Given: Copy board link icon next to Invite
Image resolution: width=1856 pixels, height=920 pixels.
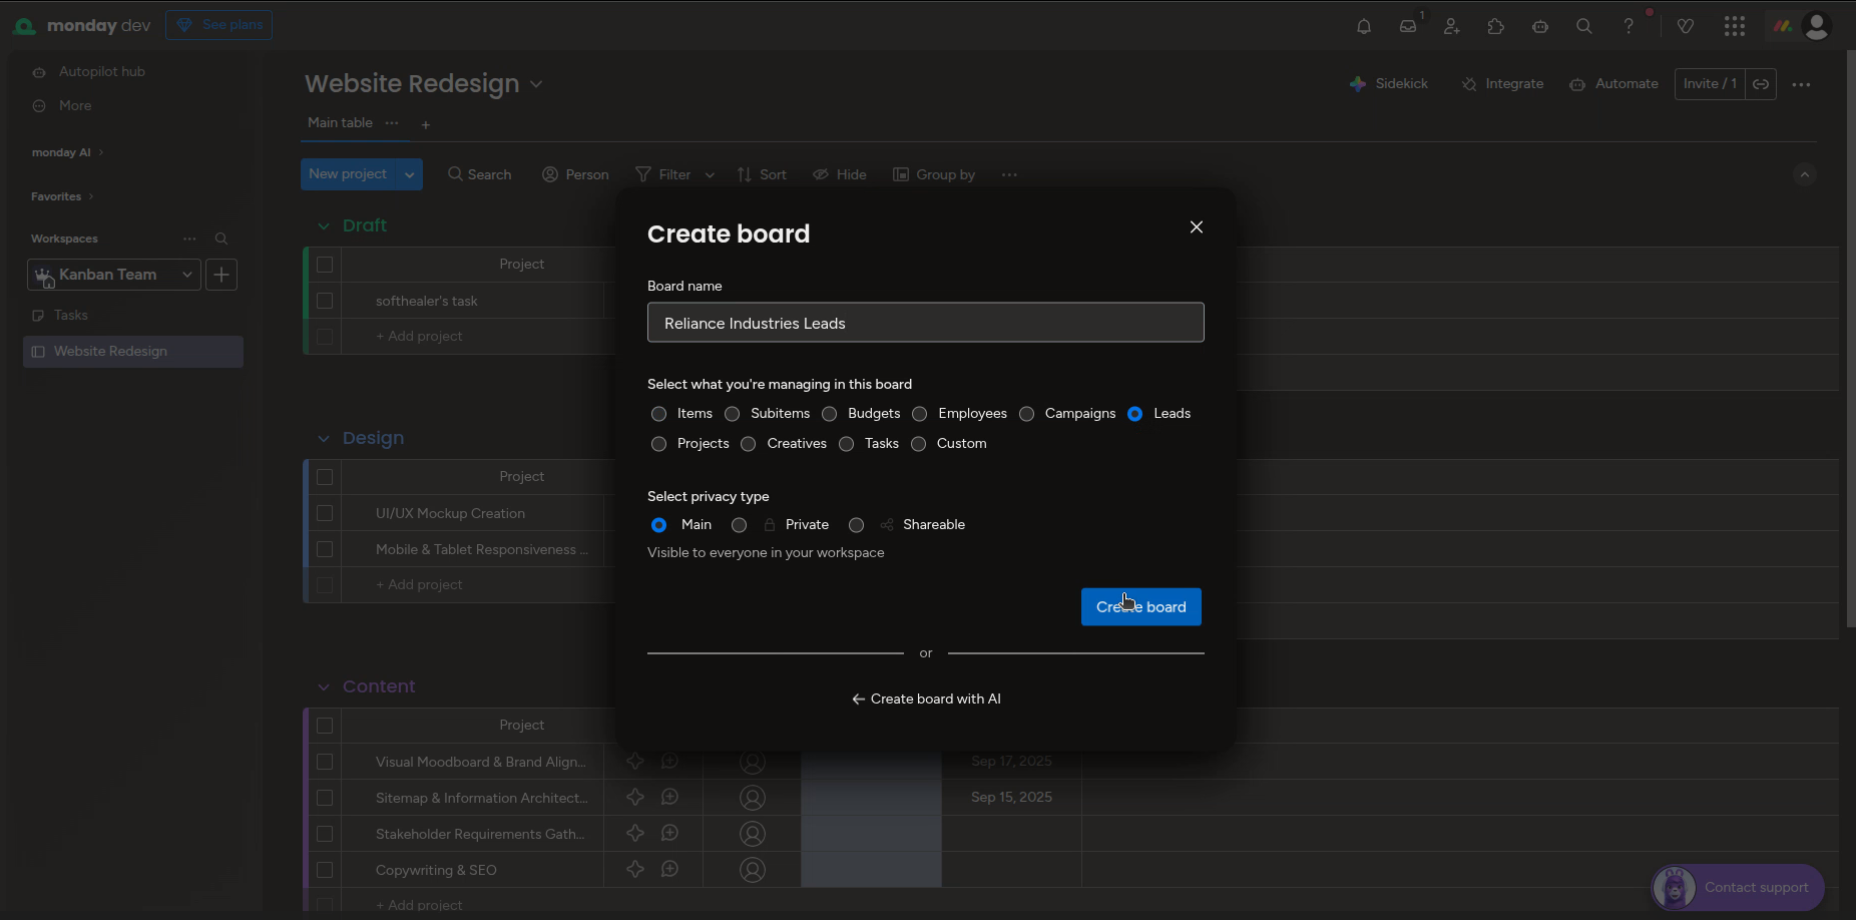Looking at the screenshot, I should [x=1761, y=84].
